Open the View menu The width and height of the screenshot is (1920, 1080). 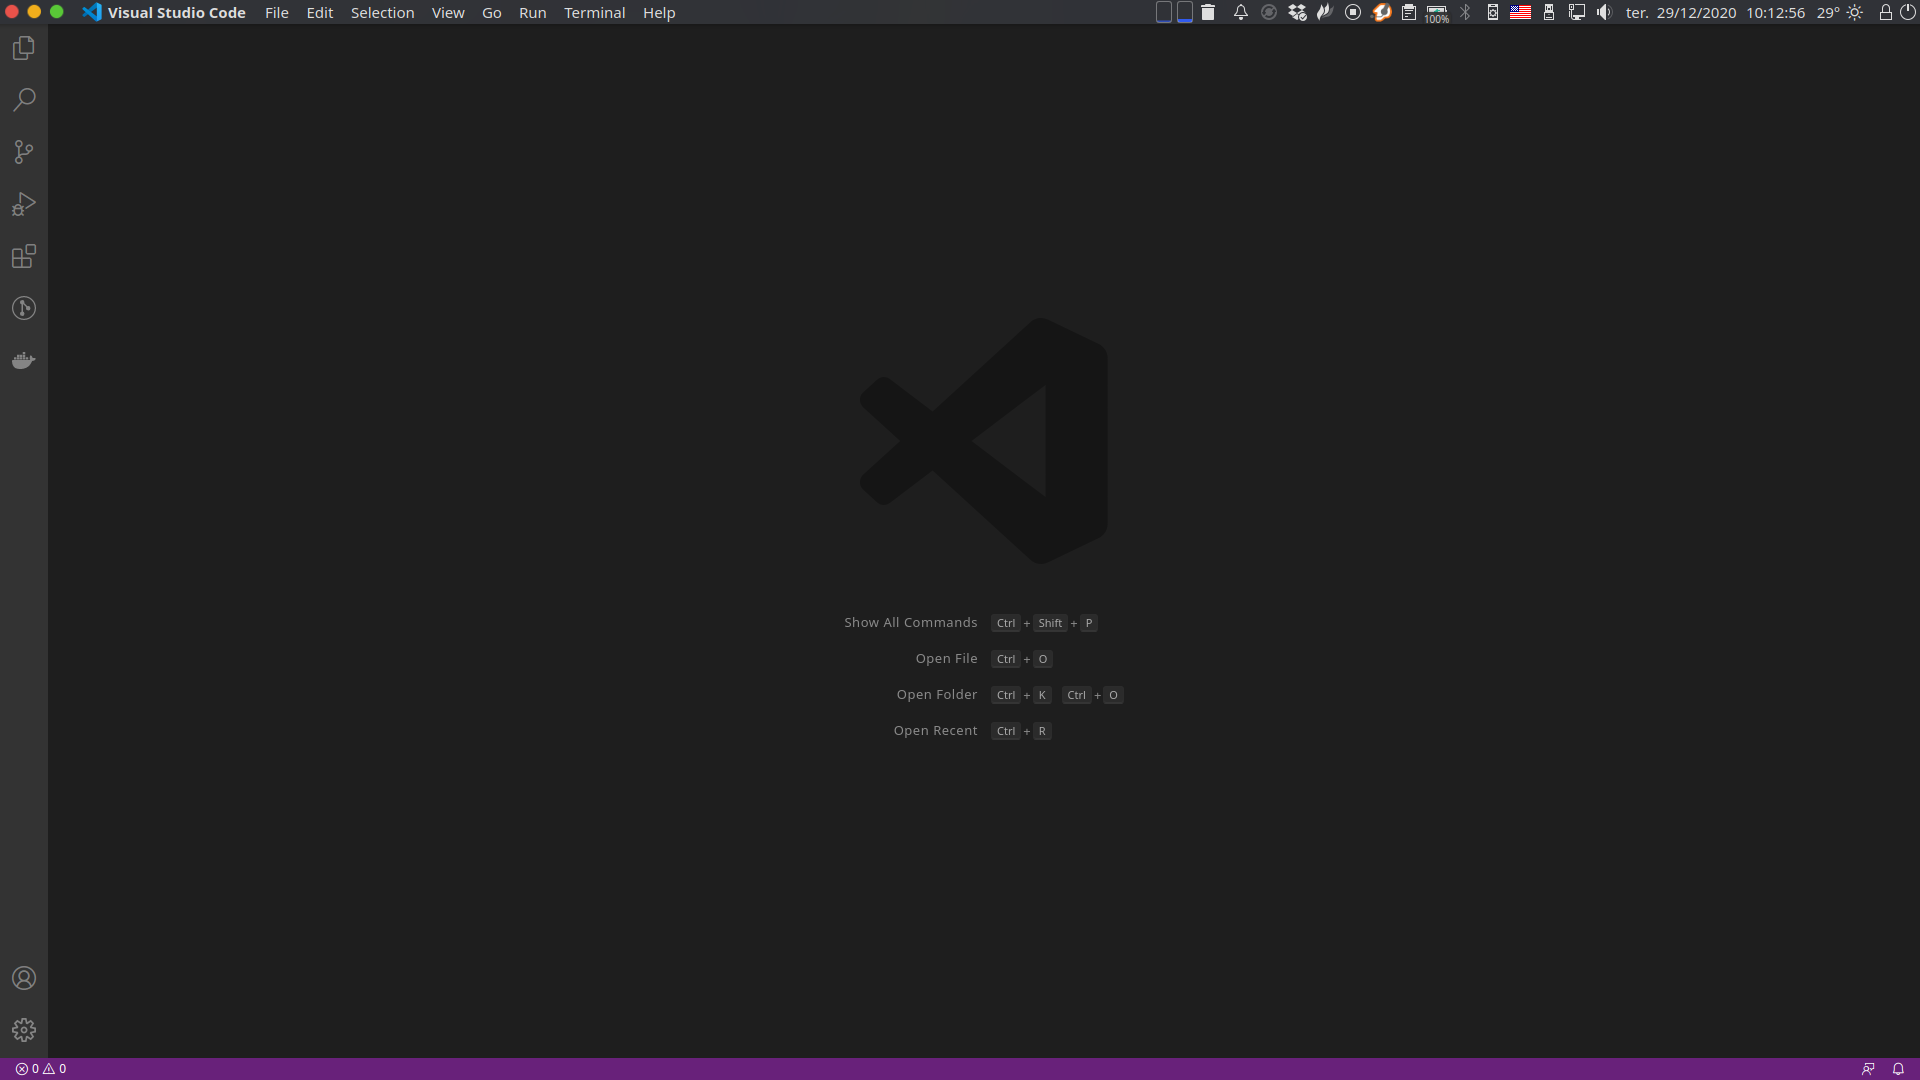click(448, 13)
